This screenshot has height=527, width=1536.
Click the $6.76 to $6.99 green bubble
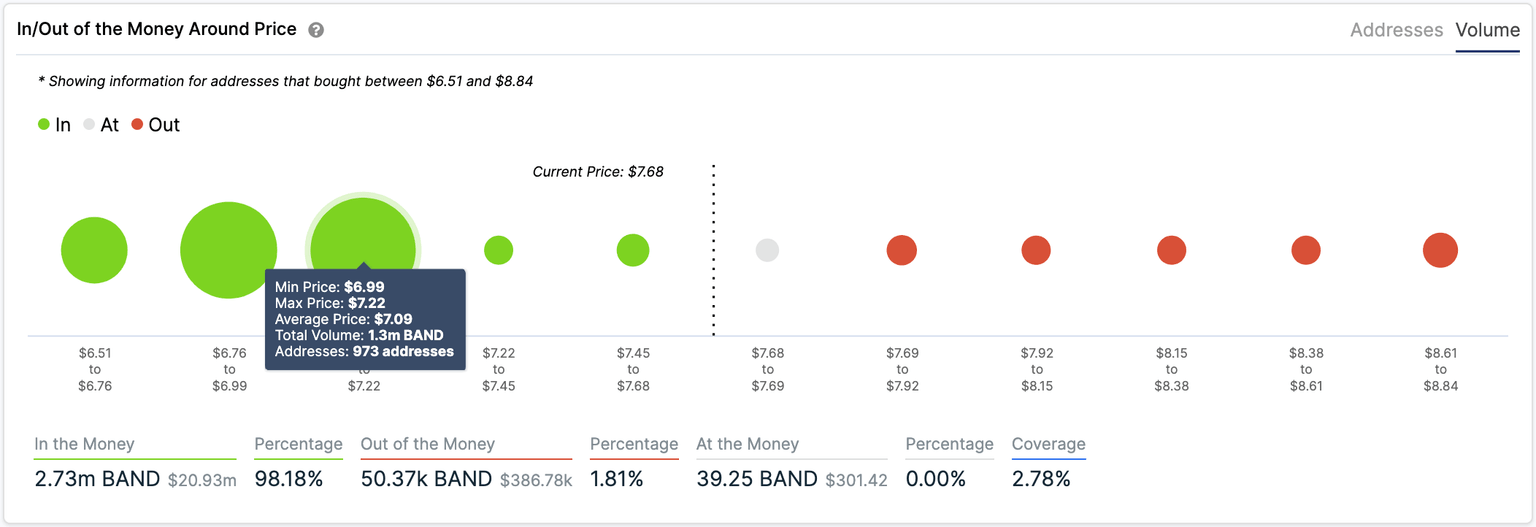pyautogui.click(x=229, y=250)
